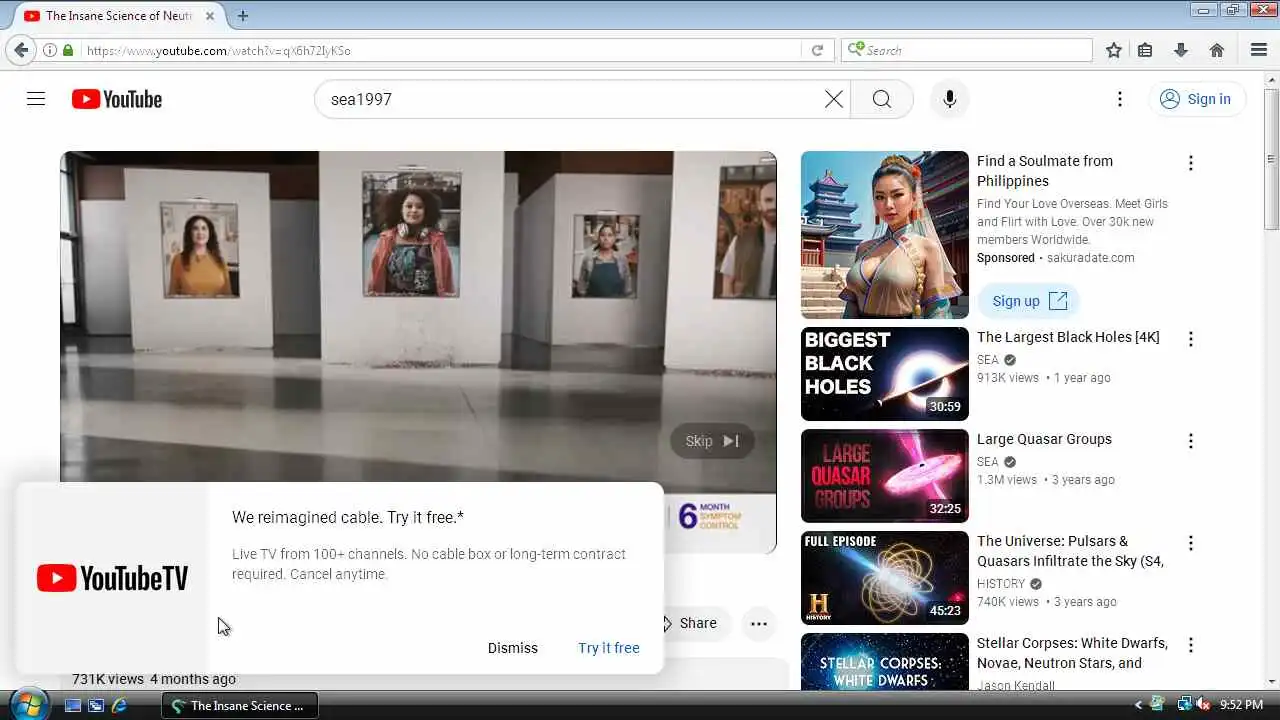Close the YouTube browser tab
Viewport: 1280px width, 720px height.
209,16
